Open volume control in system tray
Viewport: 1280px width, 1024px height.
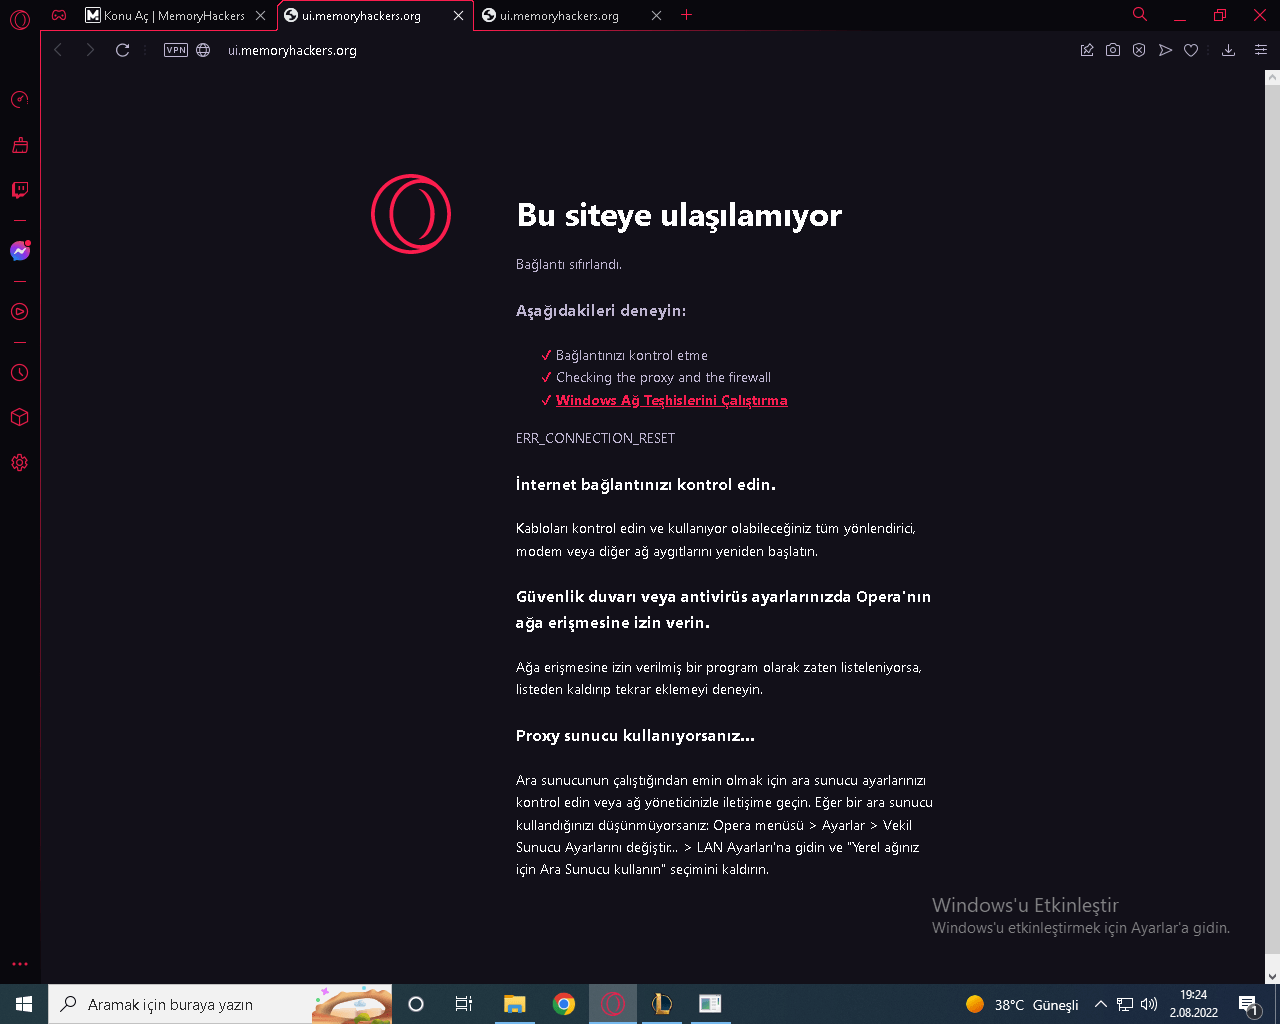[1149, 1004]
